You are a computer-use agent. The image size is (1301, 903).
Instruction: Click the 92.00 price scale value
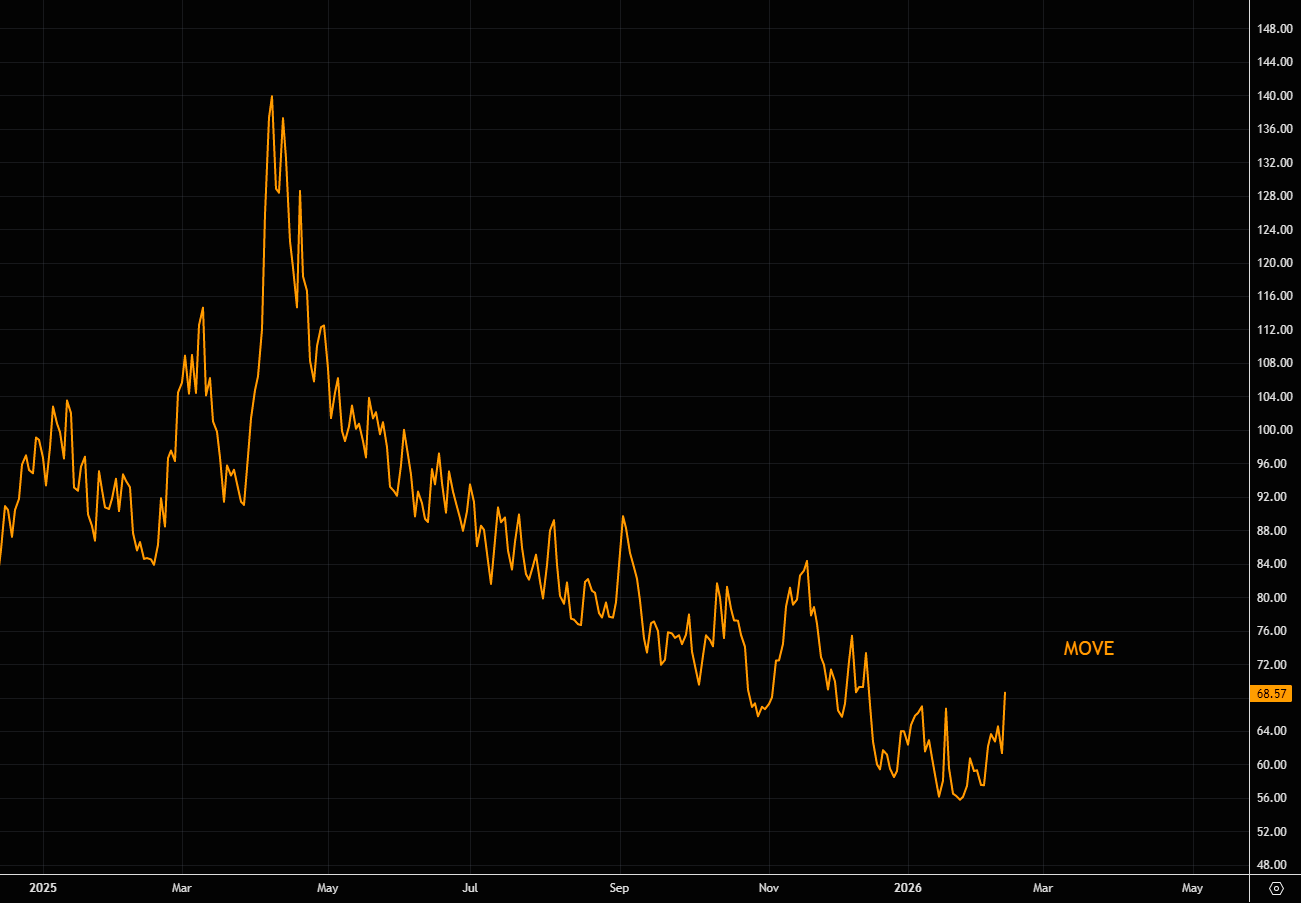(x=1276, y=497)
